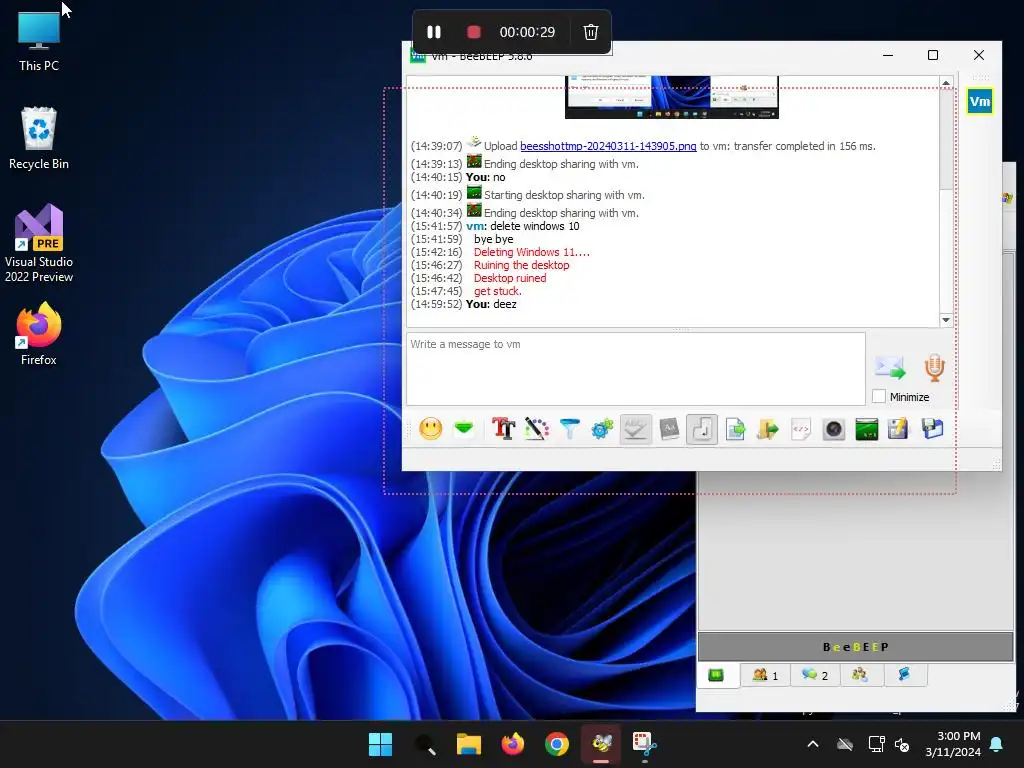The width and height of the screenshot is (1024, 768).
Task: Click the blue funnel filter icon
Action: pos(569,429)
